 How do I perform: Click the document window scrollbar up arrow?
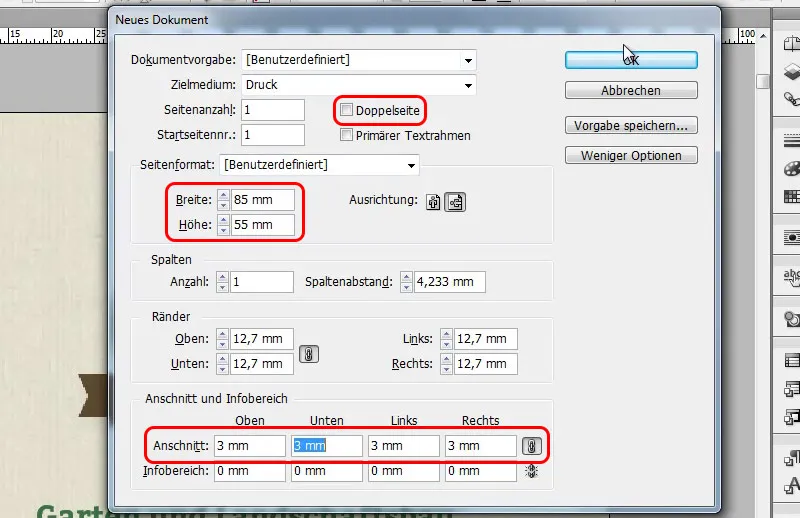[763, 36]
